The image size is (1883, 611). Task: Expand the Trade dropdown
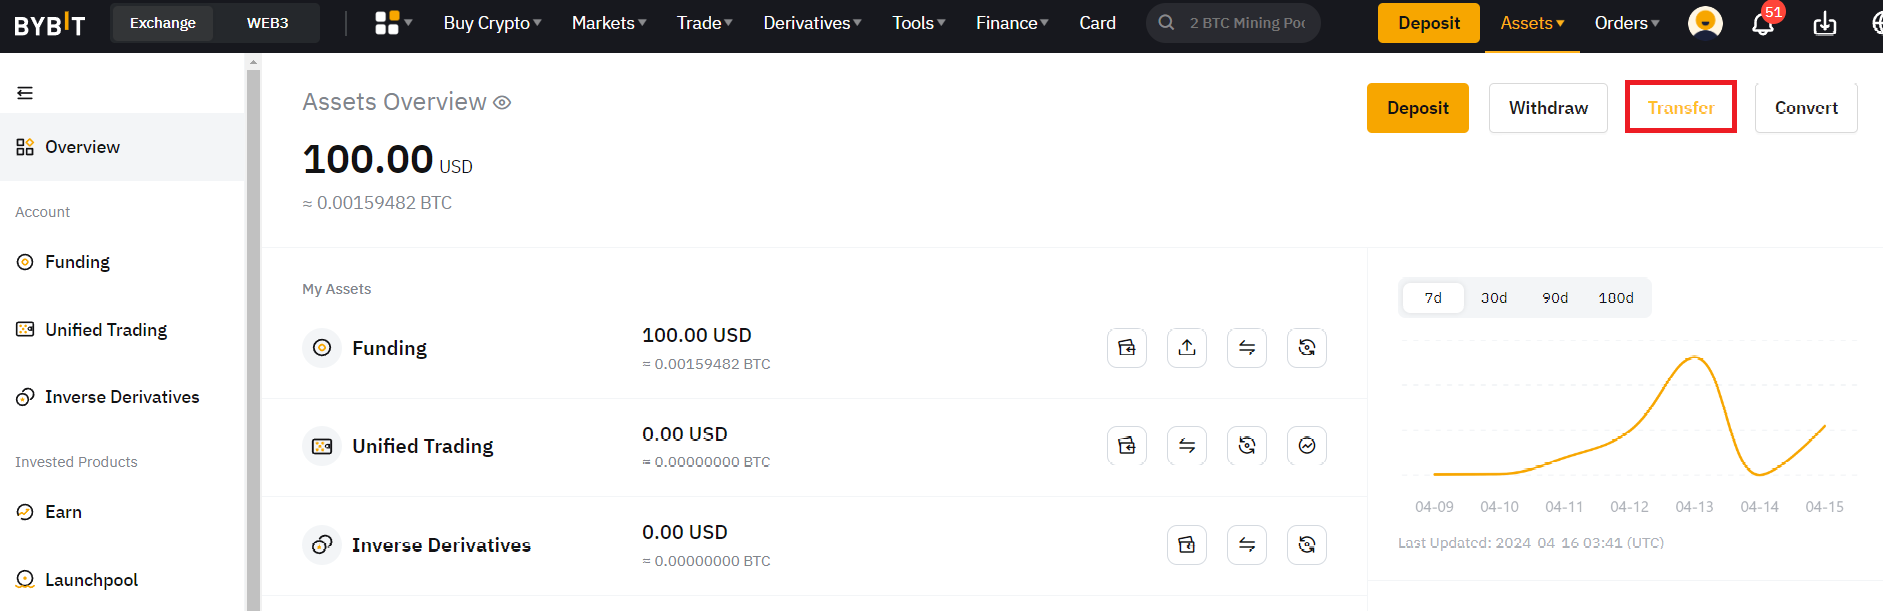(x=704, y=23)
